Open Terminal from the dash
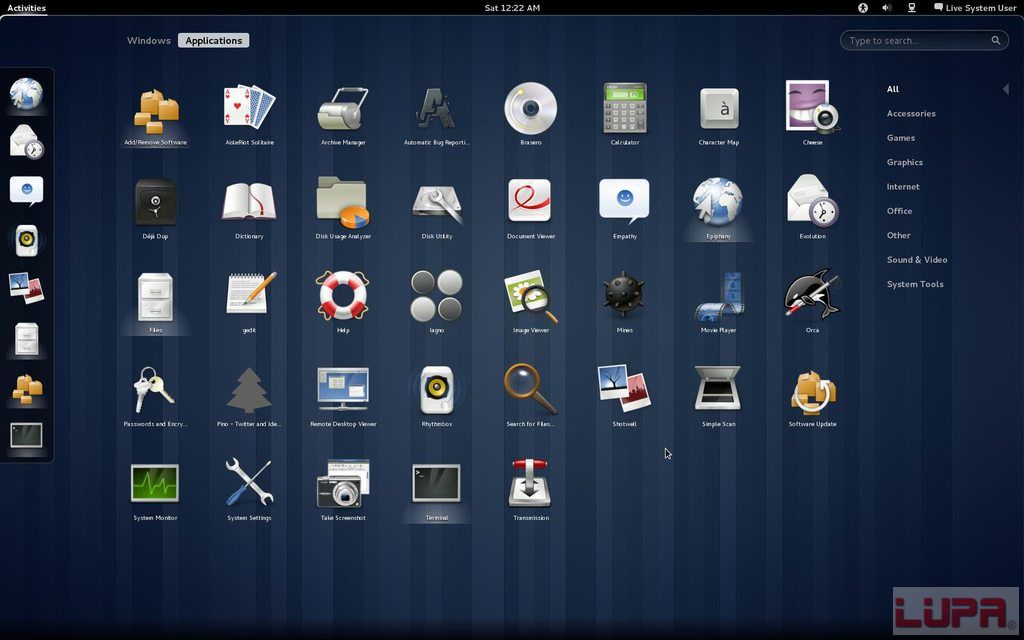Image resolution: width=1024 pixels, height=640 pixels. pos(26,436)
